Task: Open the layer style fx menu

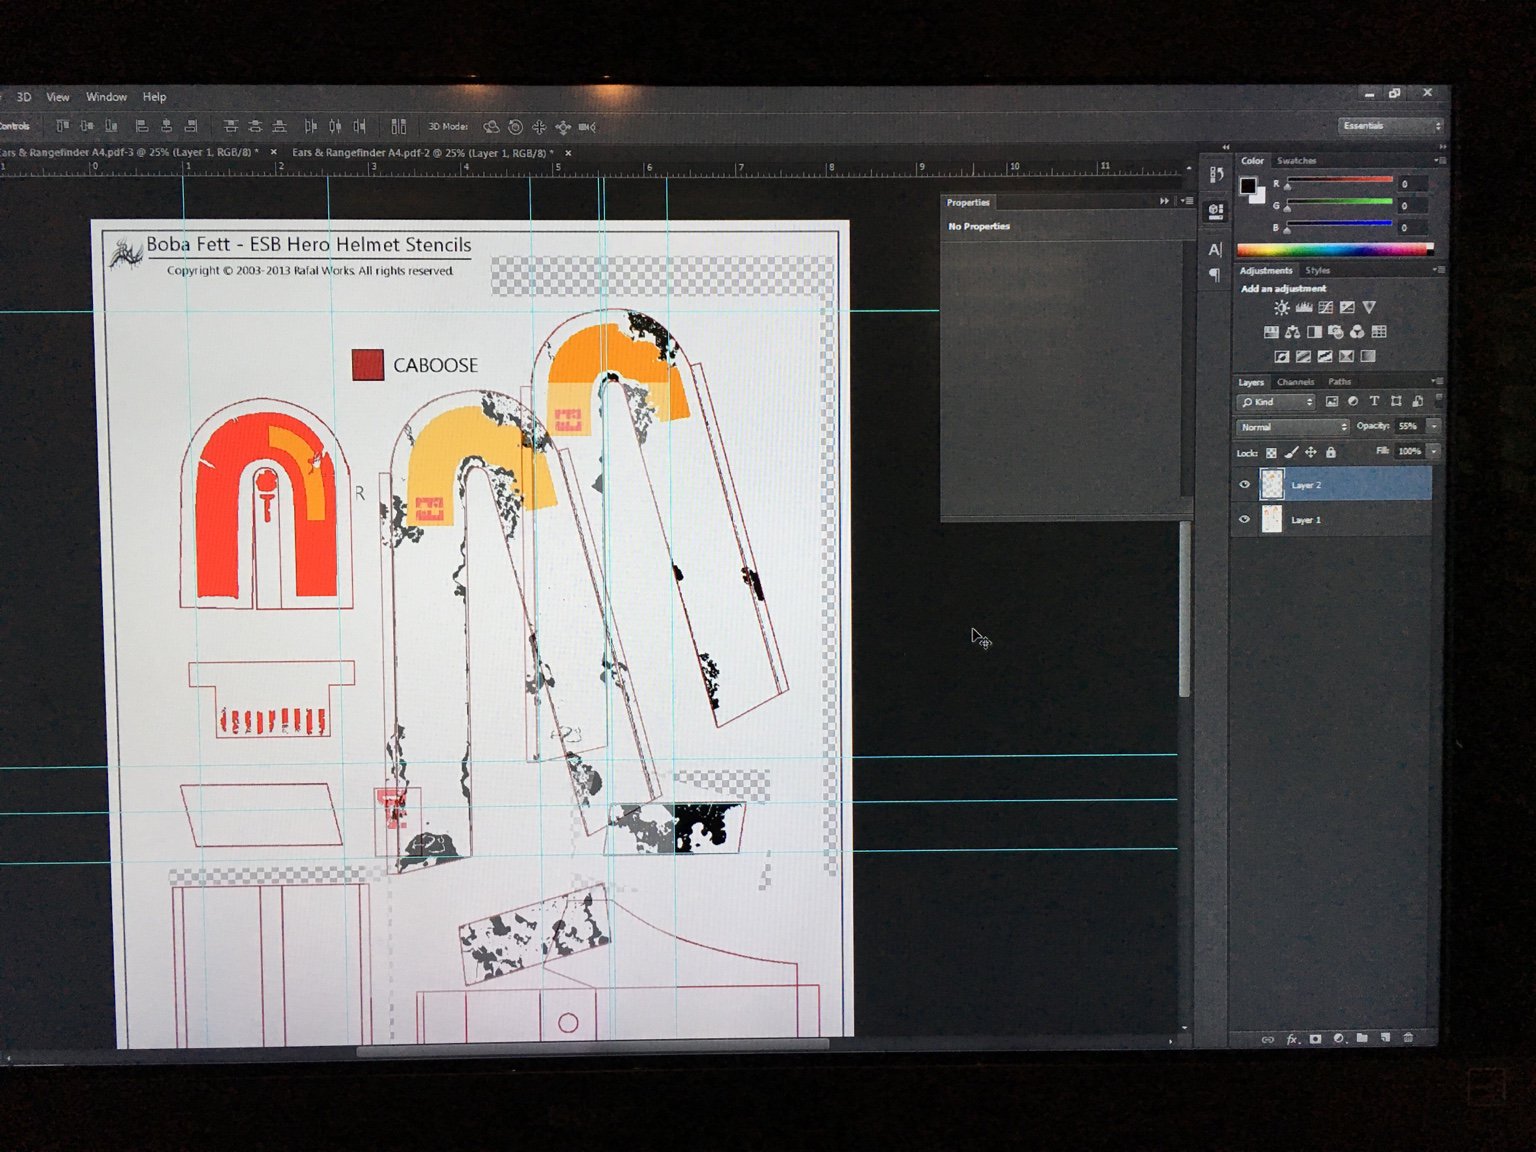Action: tap(1292, 1039)
